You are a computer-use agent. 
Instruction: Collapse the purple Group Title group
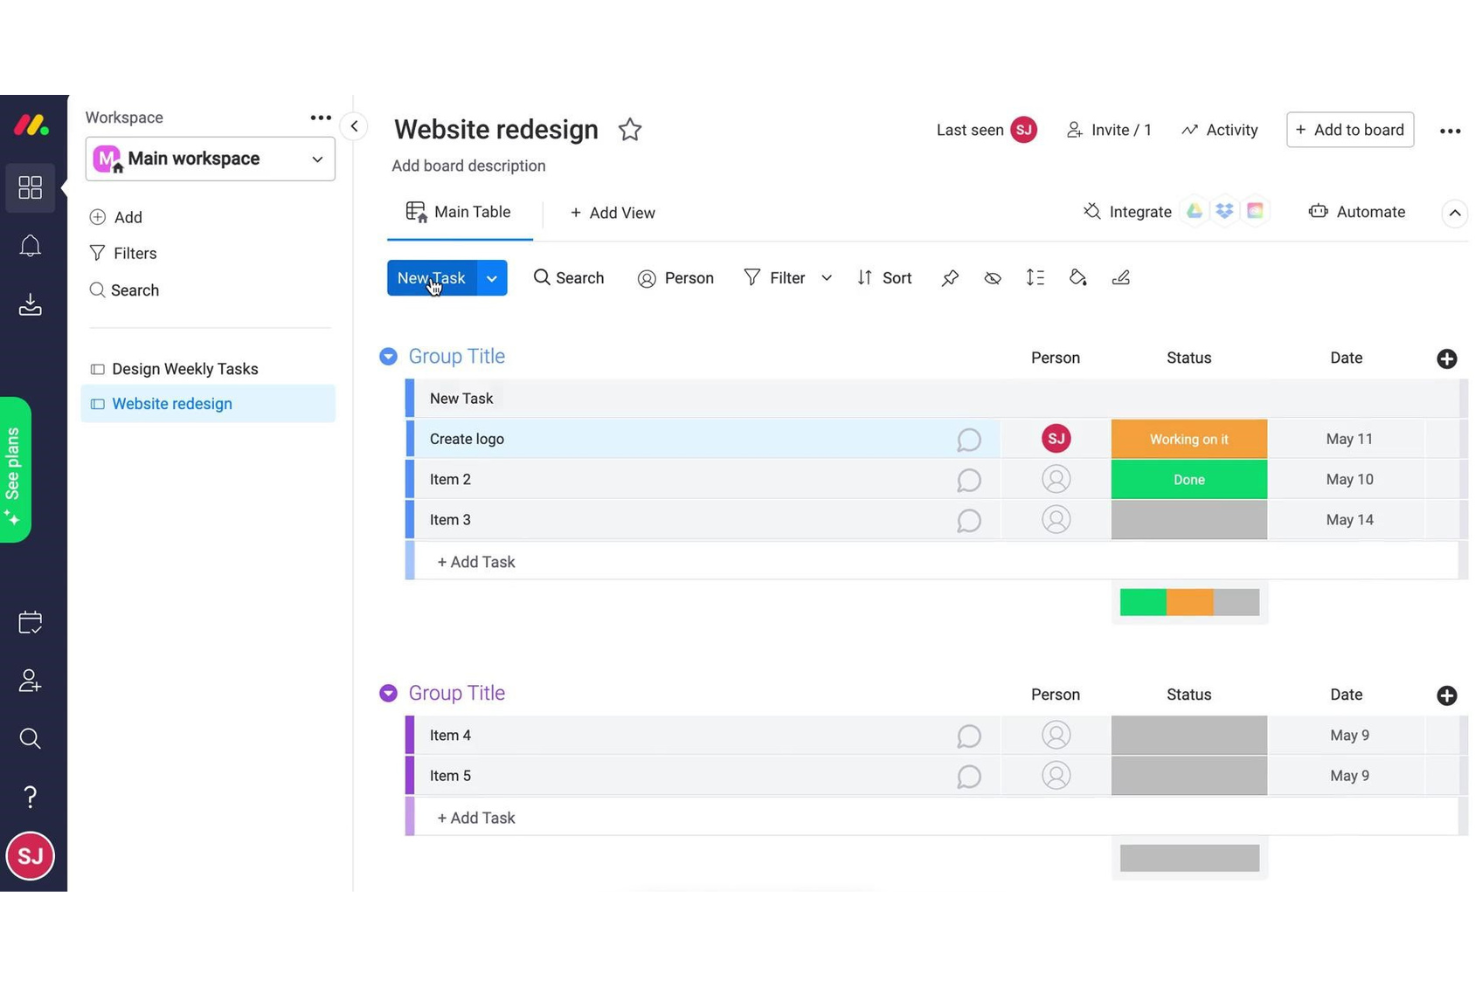pyautogui.click(x=388, y=694)
